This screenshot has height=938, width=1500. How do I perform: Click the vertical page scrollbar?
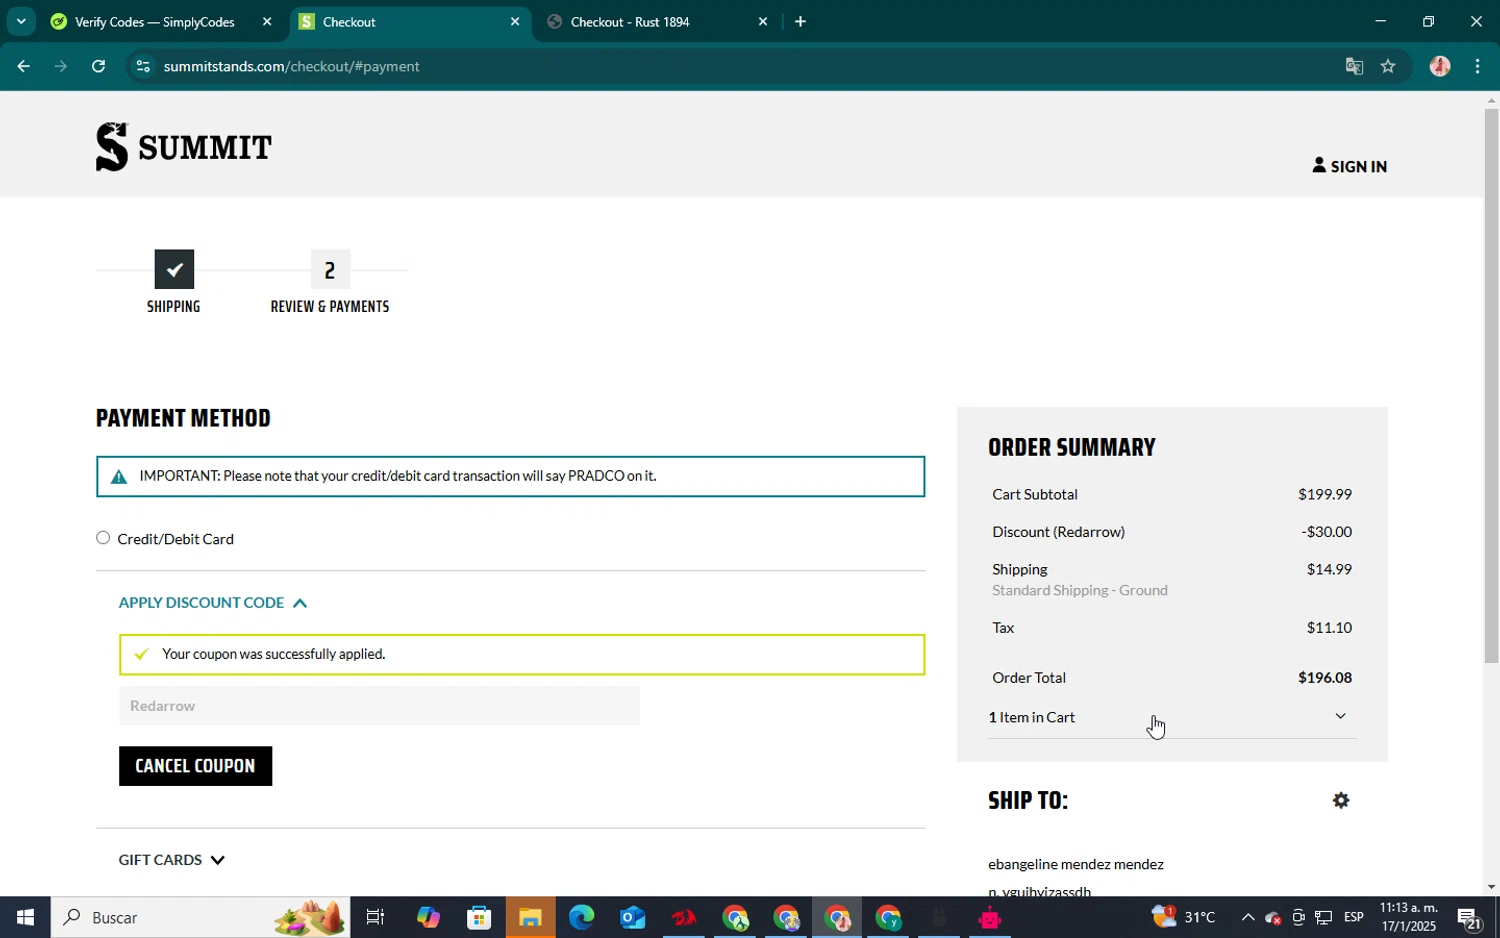tap(1491, 386)
